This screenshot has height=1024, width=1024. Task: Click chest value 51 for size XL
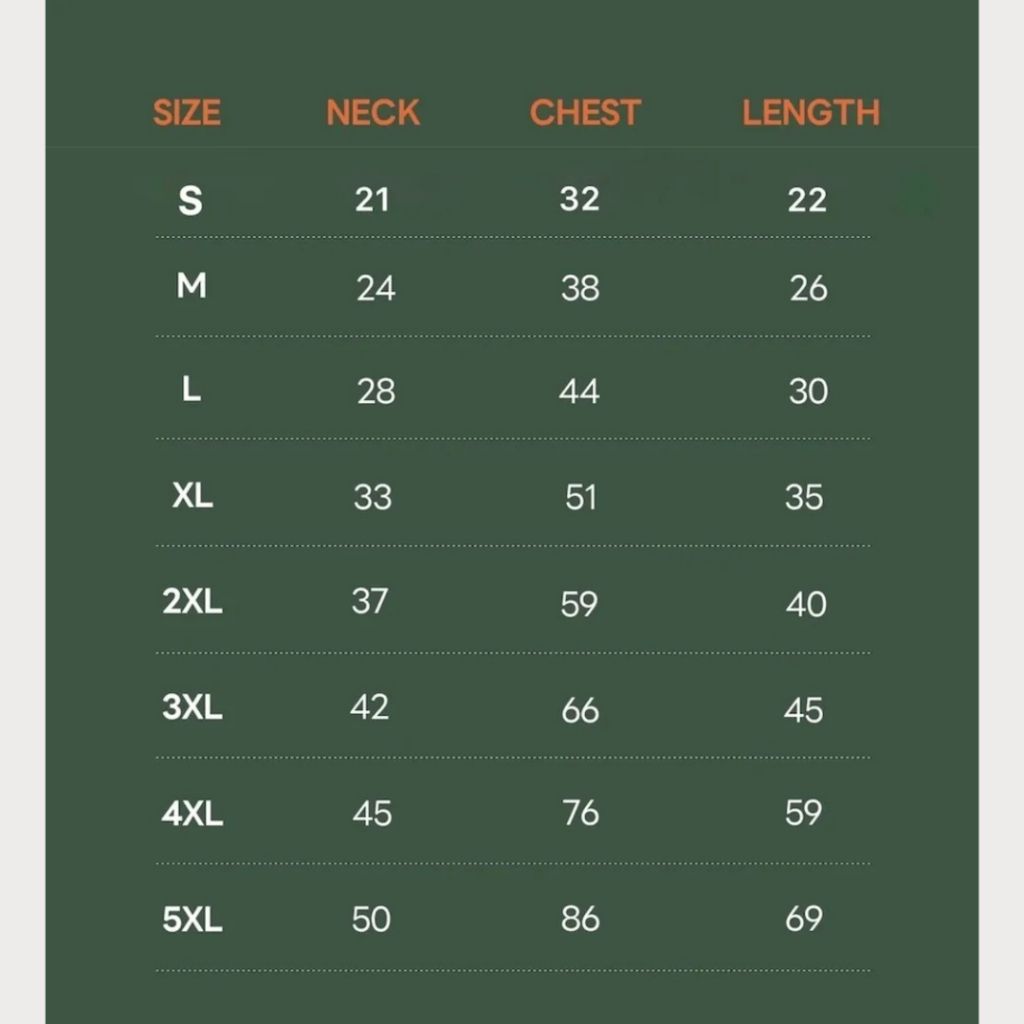(580, 497)
